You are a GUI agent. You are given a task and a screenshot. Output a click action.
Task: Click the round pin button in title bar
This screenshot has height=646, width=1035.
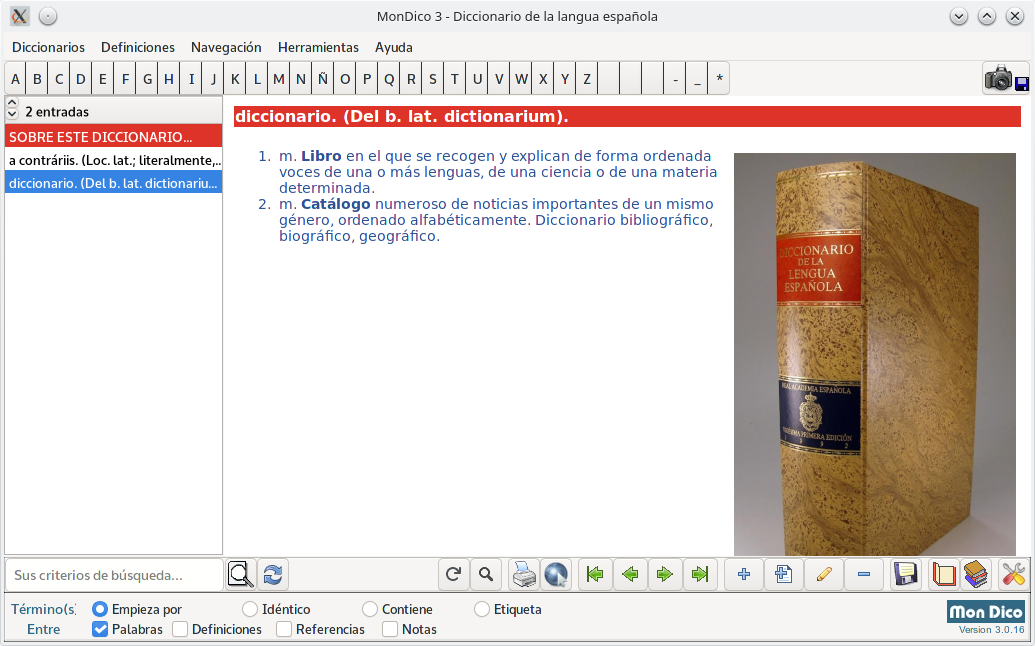click(x=48, y=16)
